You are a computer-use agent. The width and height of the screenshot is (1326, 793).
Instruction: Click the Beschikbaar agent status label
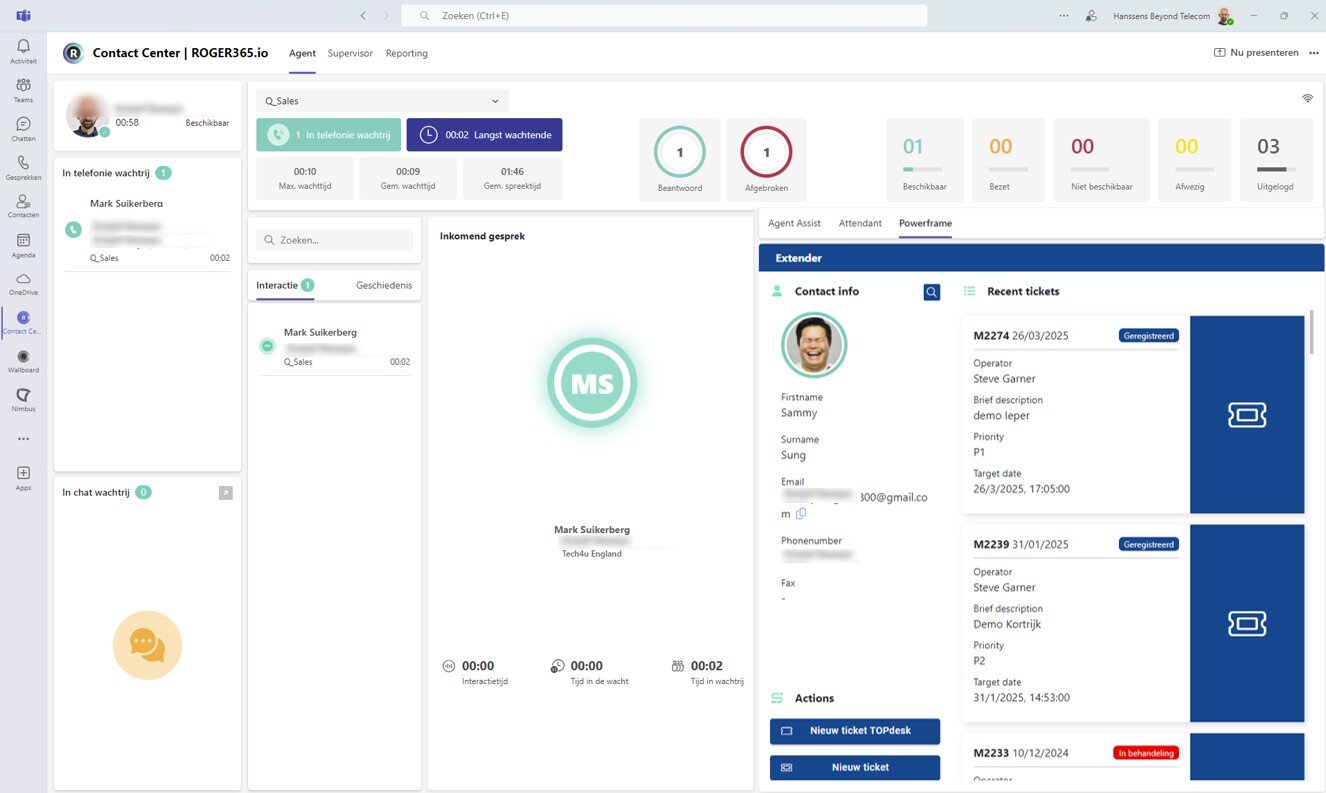click(x=207, y=123)
